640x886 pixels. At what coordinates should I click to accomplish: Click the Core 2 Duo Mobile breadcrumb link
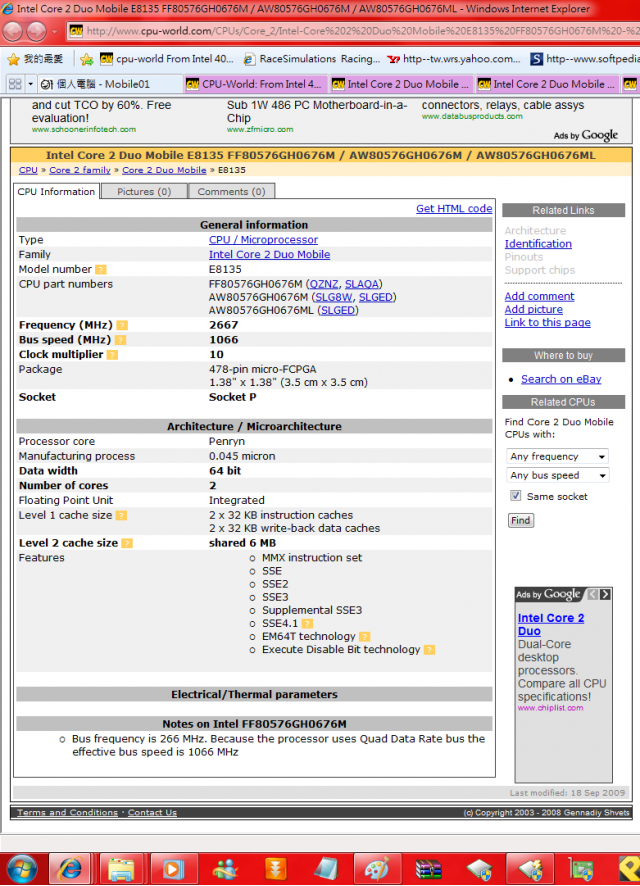(x=164, y=170)
